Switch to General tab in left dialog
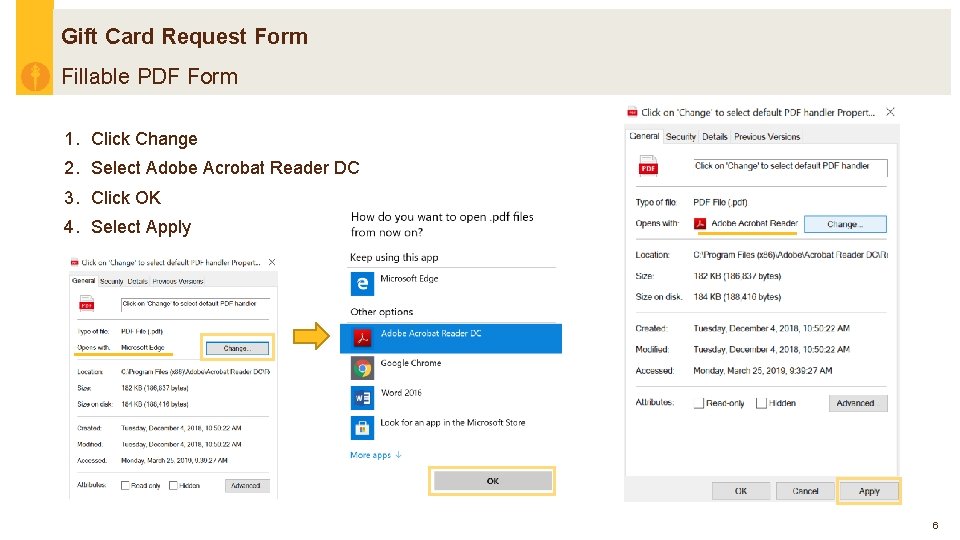This screenshot has width=960, height=540. pyautogui.click(x=84, y=280)
